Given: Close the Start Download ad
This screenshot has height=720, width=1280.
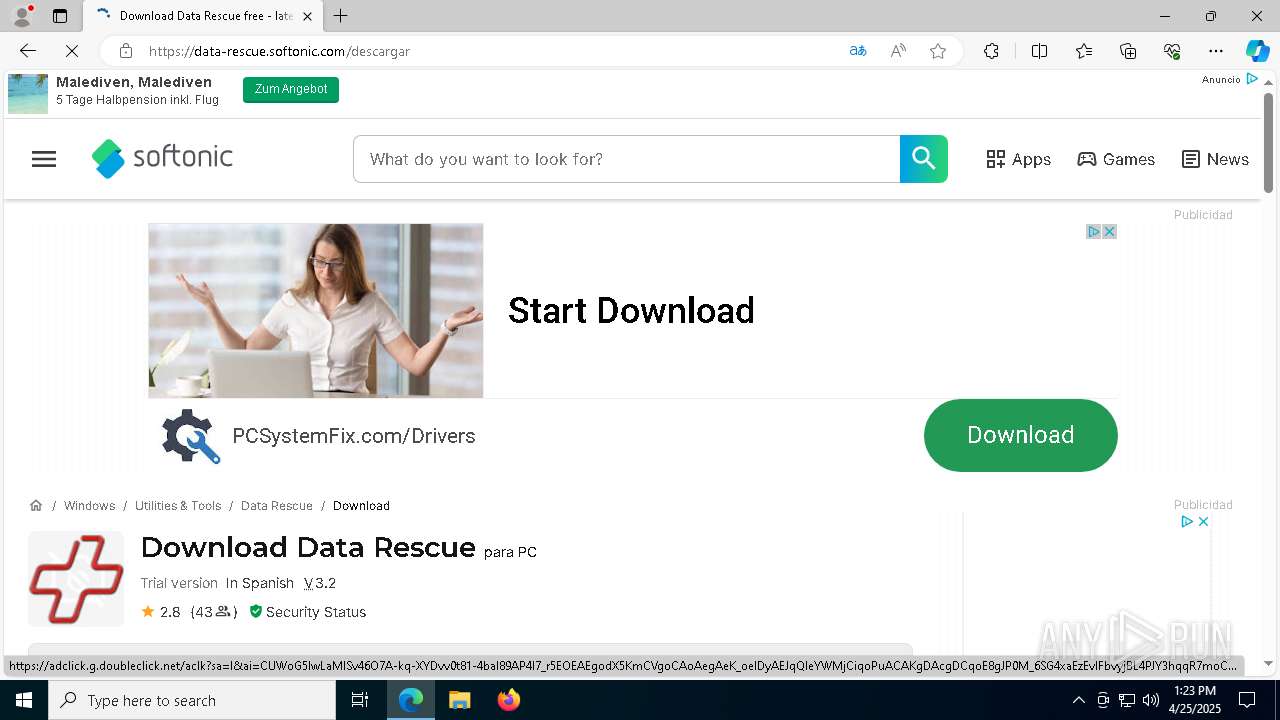Looking at the screenshot, I should 1109,231.
